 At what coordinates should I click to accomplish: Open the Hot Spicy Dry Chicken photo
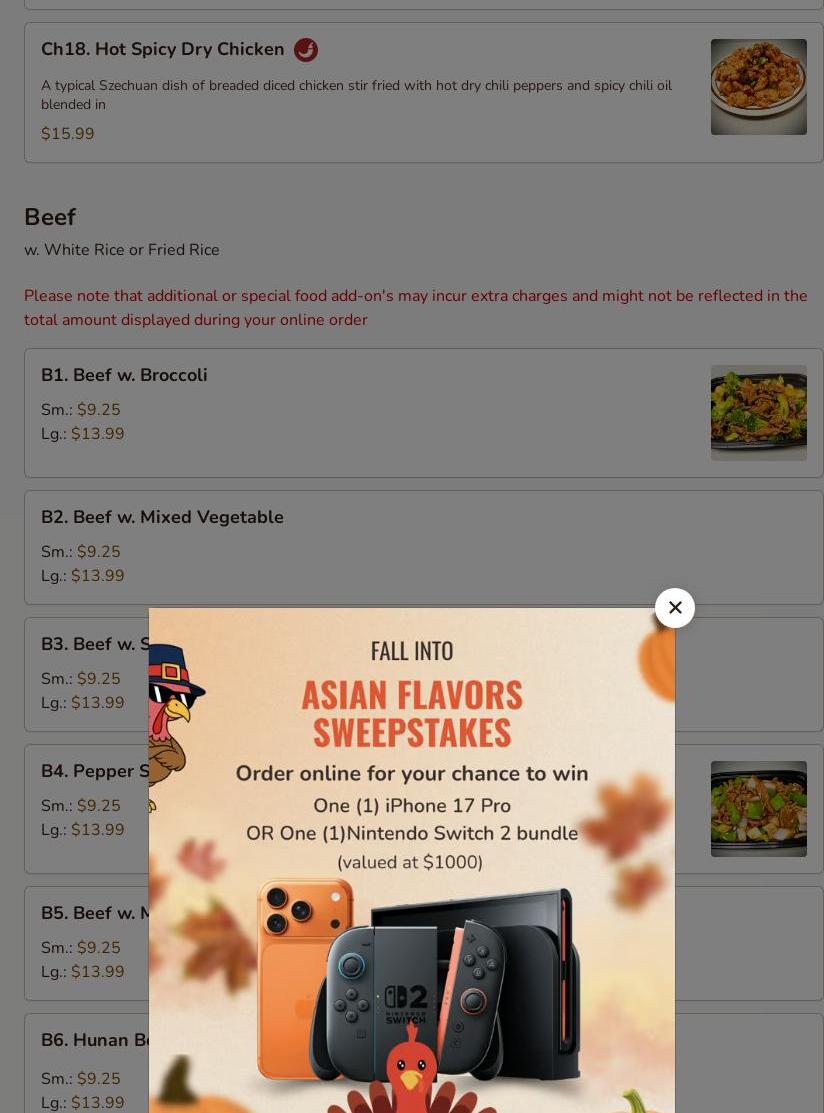759,87
